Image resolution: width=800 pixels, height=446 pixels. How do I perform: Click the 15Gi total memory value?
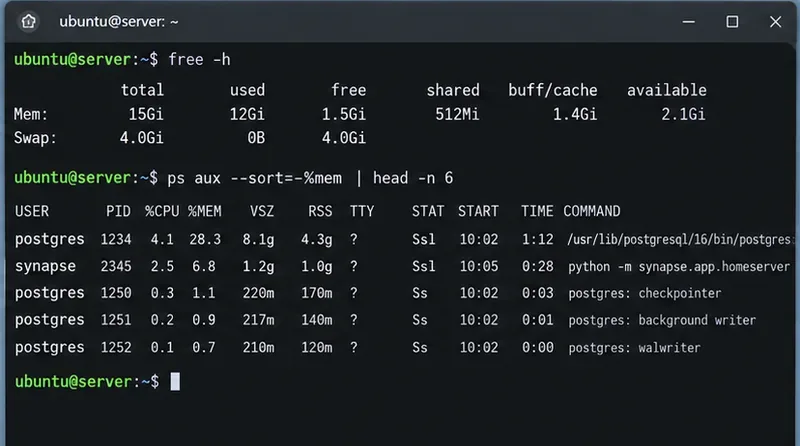tap(145, 114)
